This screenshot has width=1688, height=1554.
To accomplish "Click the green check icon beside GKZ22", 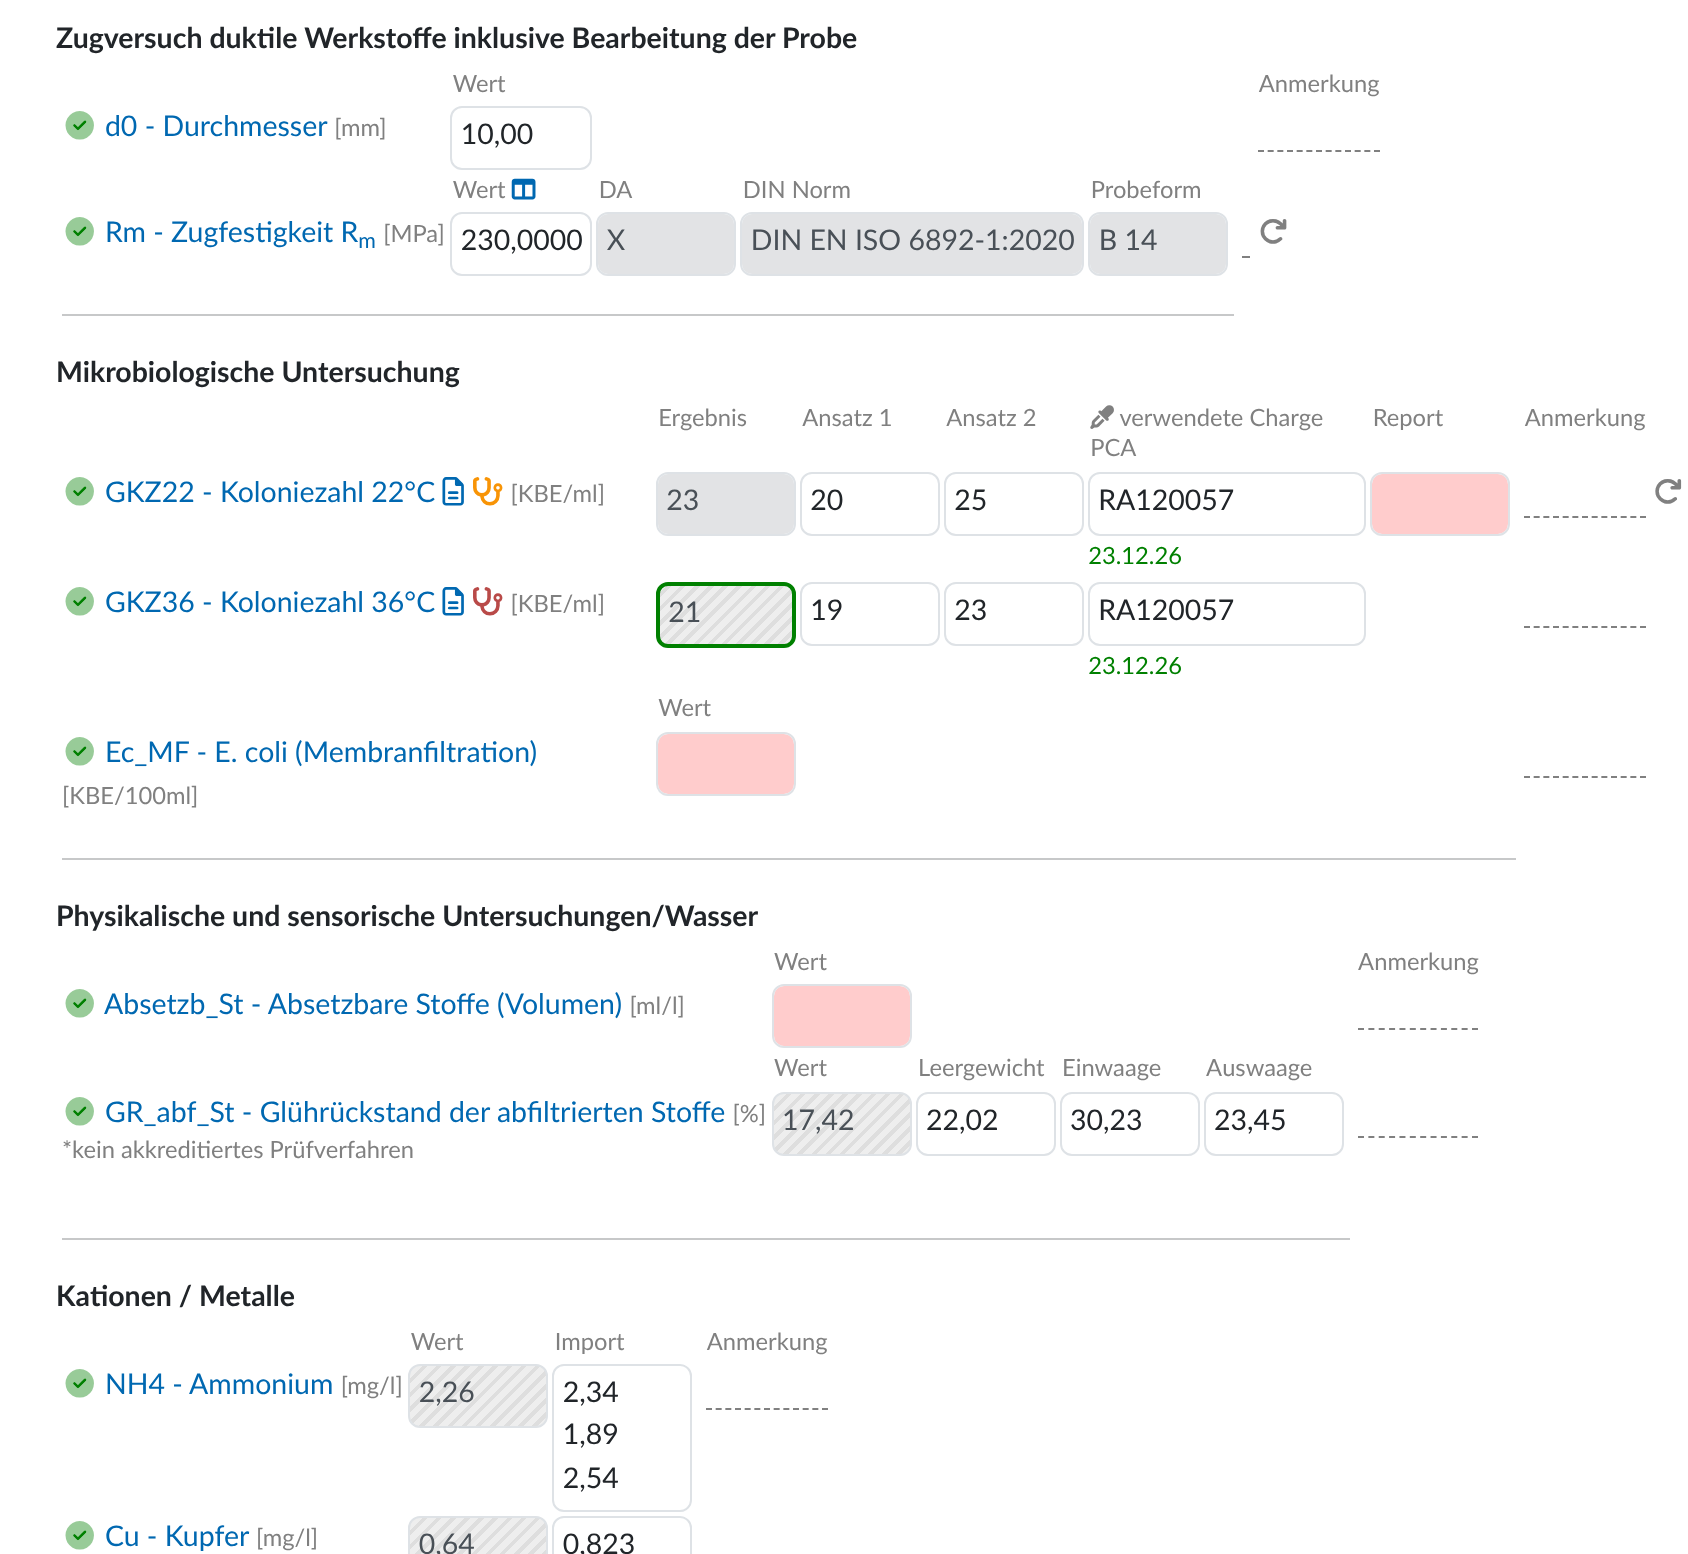I will tap(79, 492).
